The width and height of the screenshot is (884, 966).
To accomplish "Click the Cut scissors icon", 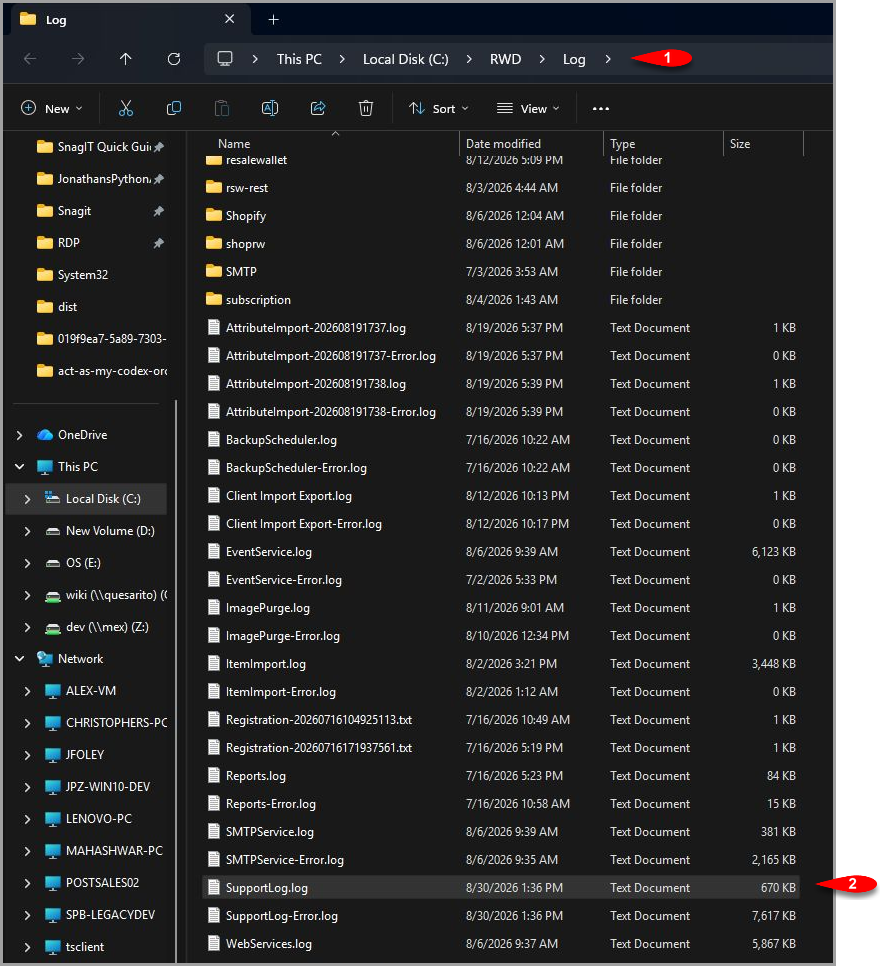I will [126, 108].
